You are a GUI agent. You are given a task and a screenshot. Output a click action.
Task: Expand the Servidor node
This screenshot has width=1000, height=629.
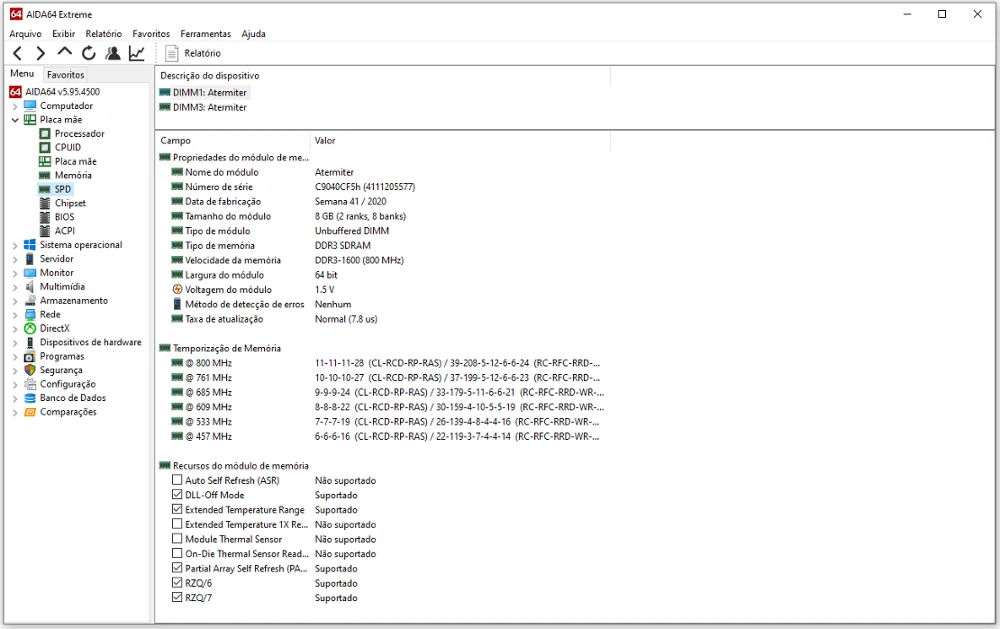click(x=15, y=260)
